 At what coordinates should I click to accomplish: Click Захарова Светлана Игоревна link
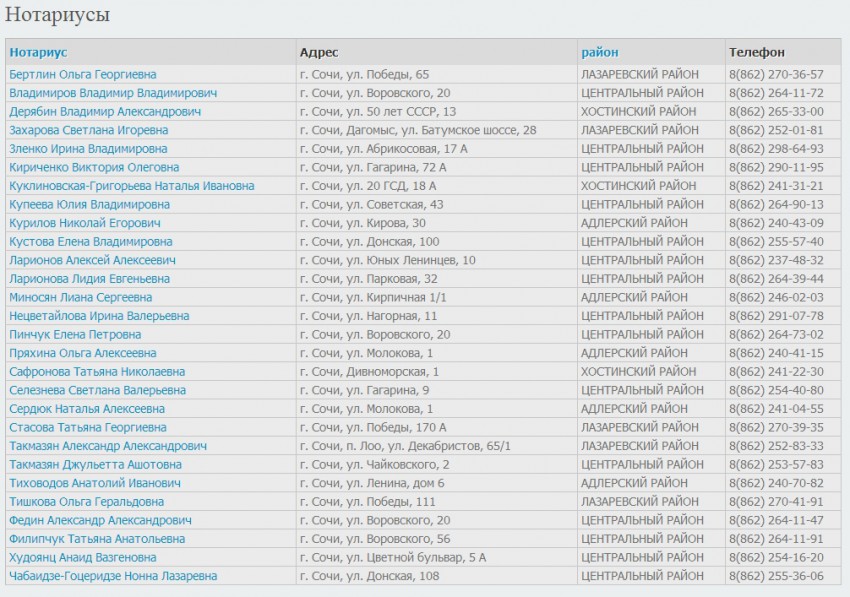(x=88, y=130)
